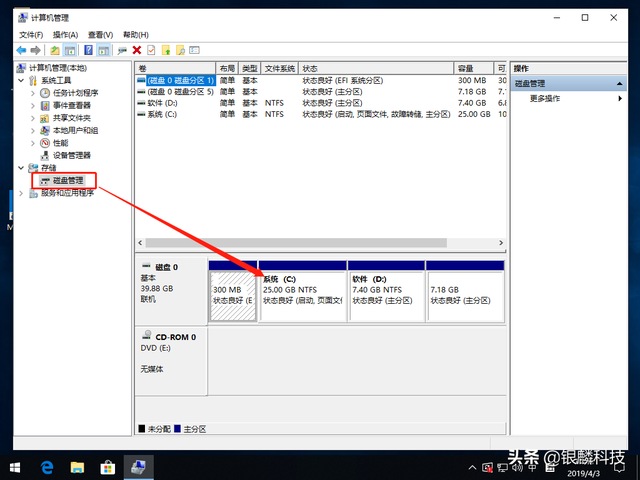This screenshot has width=640, height=480.
Task: Select volume row 系统 (C:)
Action: [321, 114]
